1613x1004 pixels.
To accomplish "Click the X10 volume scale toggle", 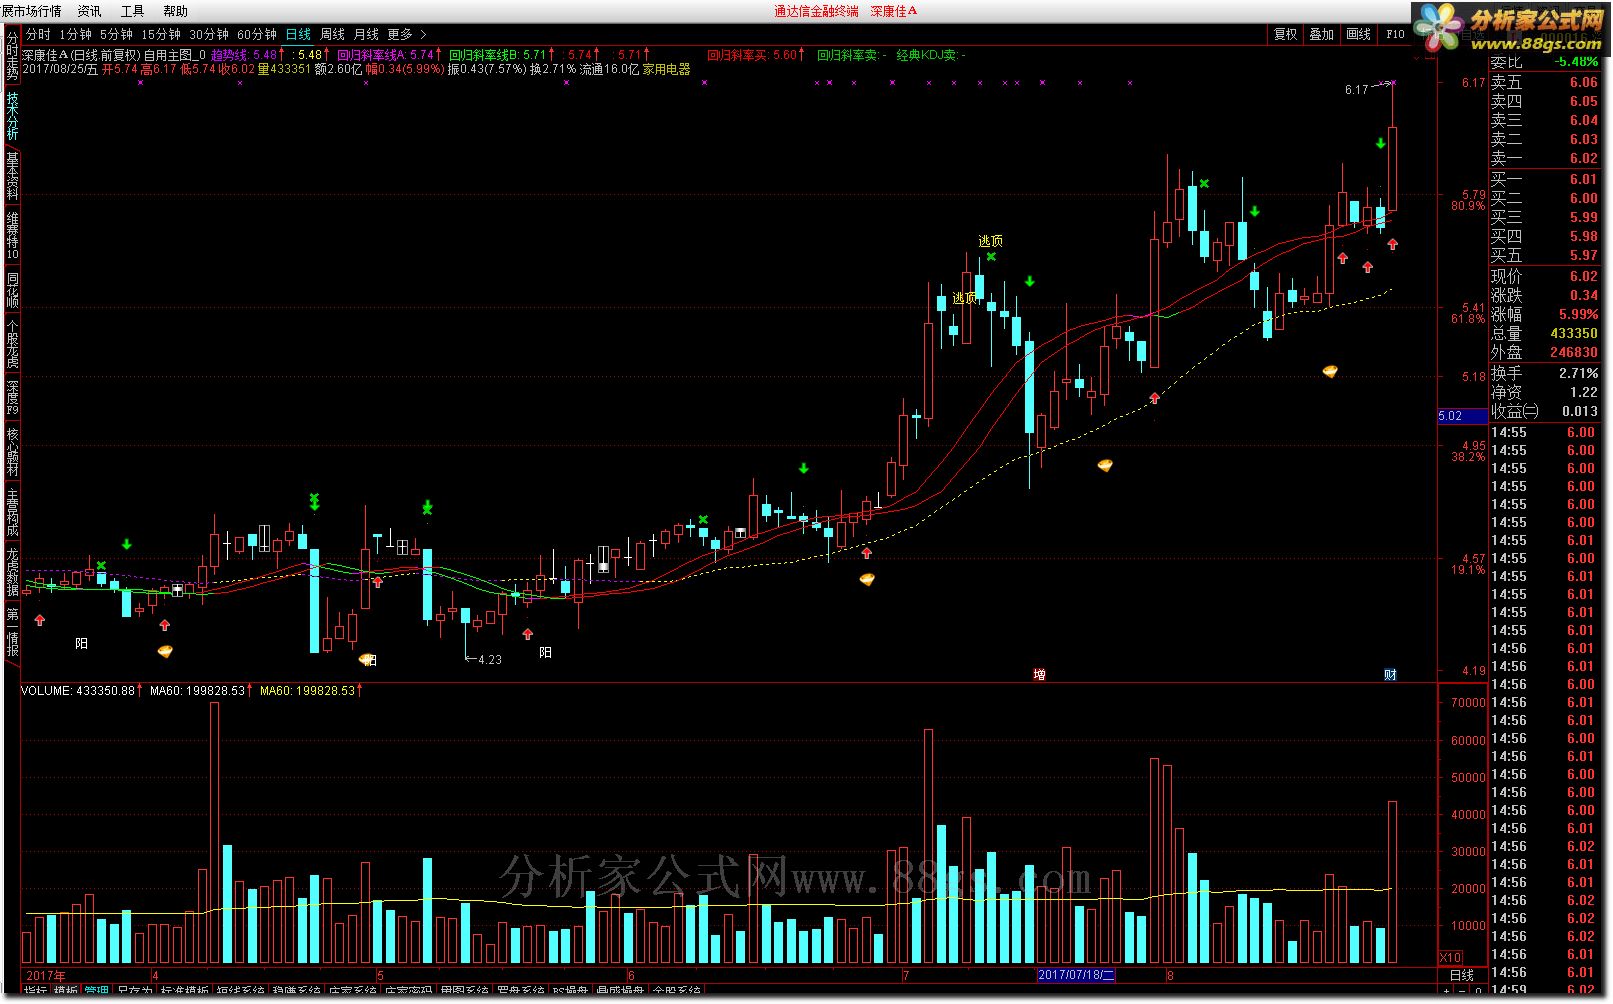I will point(1450,957).
